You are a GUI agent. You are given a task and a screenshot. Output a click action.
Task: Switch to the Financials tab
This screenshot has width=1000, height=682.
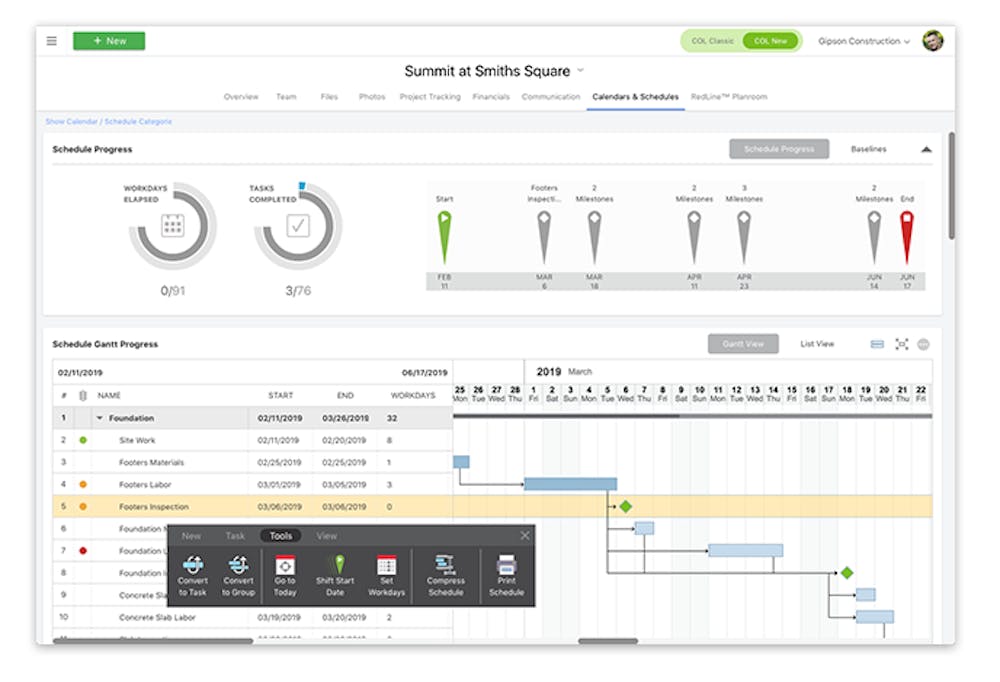491,96
